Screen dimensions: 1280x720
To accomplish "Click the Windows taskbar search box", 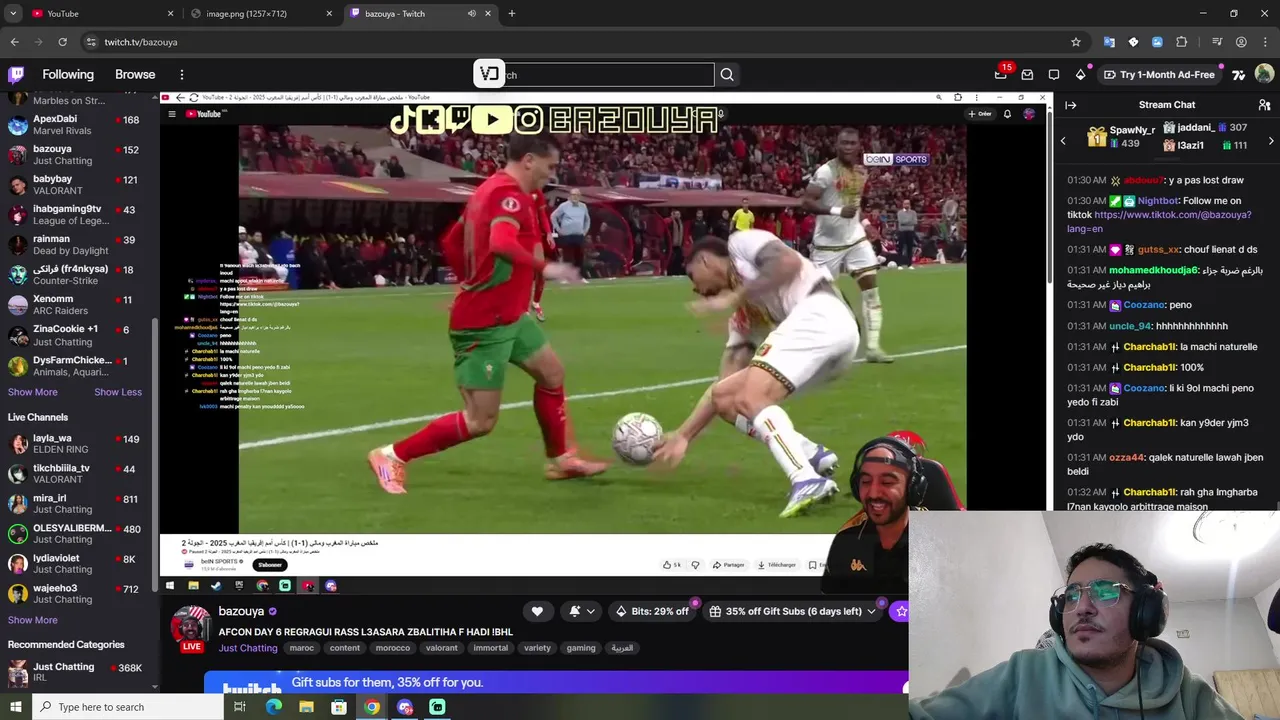I will point(128,707).
